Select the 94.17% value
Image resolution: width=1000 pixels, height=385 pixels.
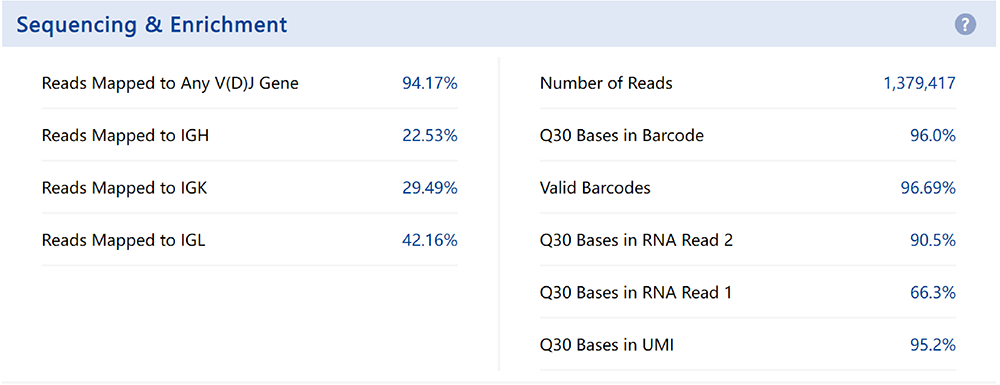pyautogui.click(x=430, y=84)
